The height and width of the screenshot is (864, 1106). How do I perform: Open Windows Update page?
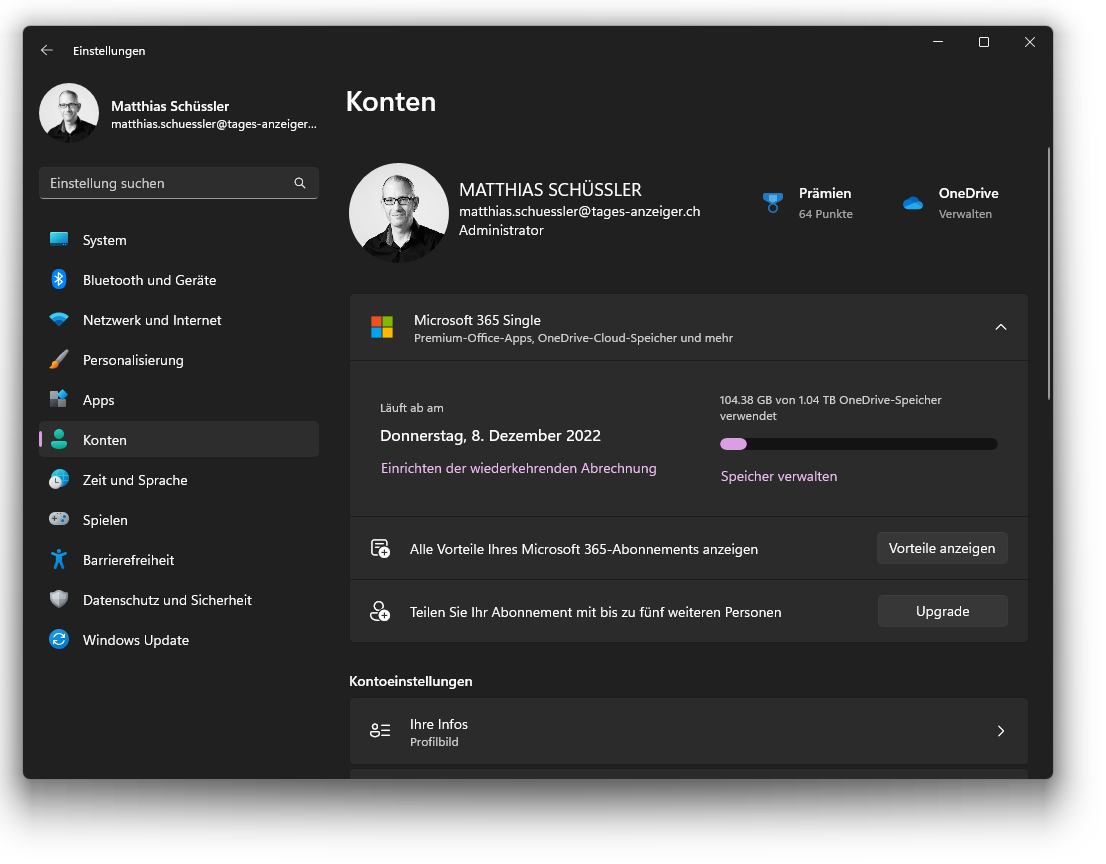(179, 640)
